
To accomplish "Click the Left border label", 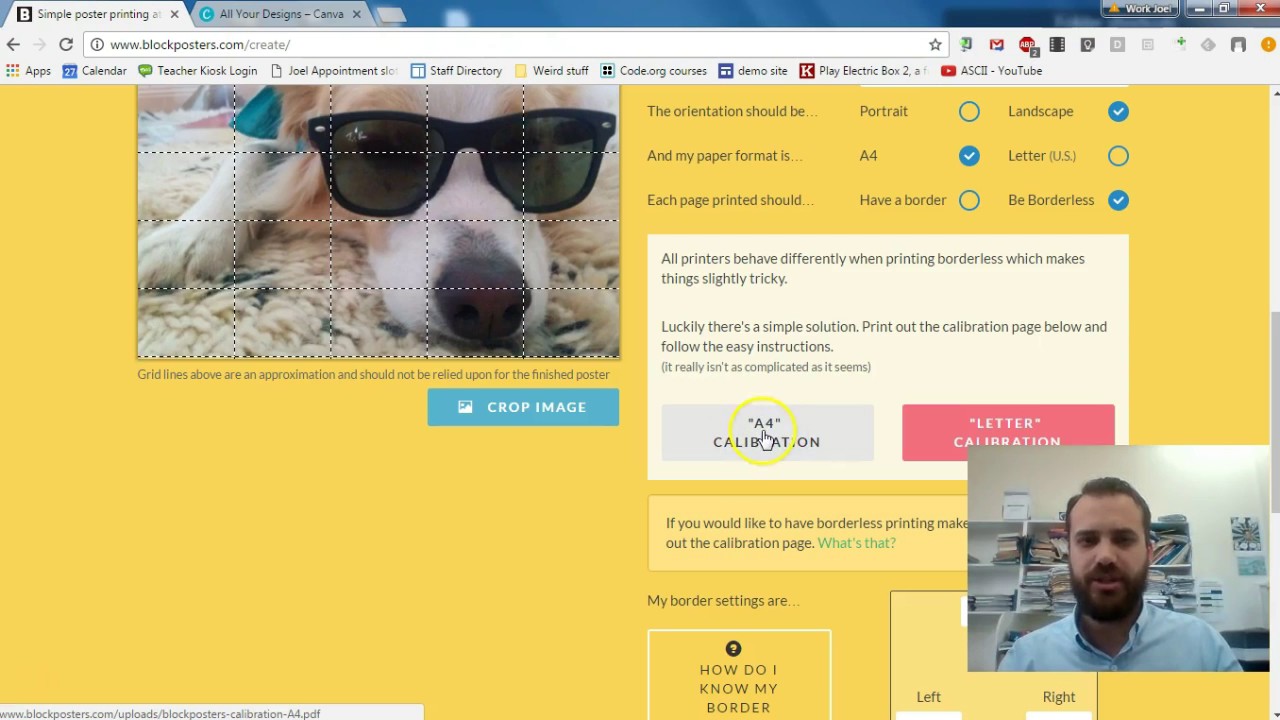I will pos(928,697).
